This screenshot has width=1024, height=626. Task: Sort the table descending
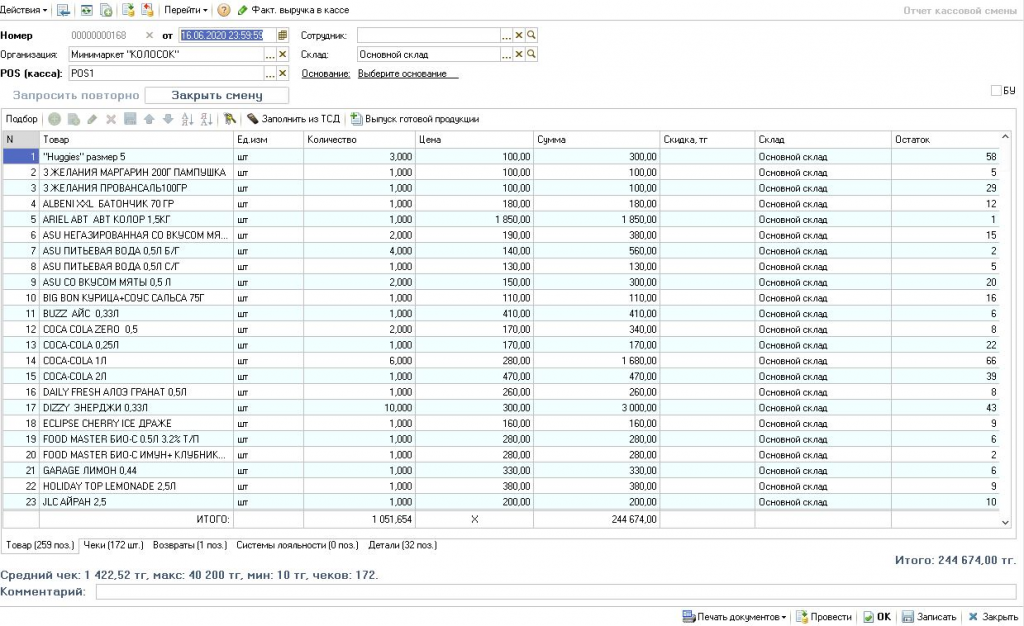[206, 119]
